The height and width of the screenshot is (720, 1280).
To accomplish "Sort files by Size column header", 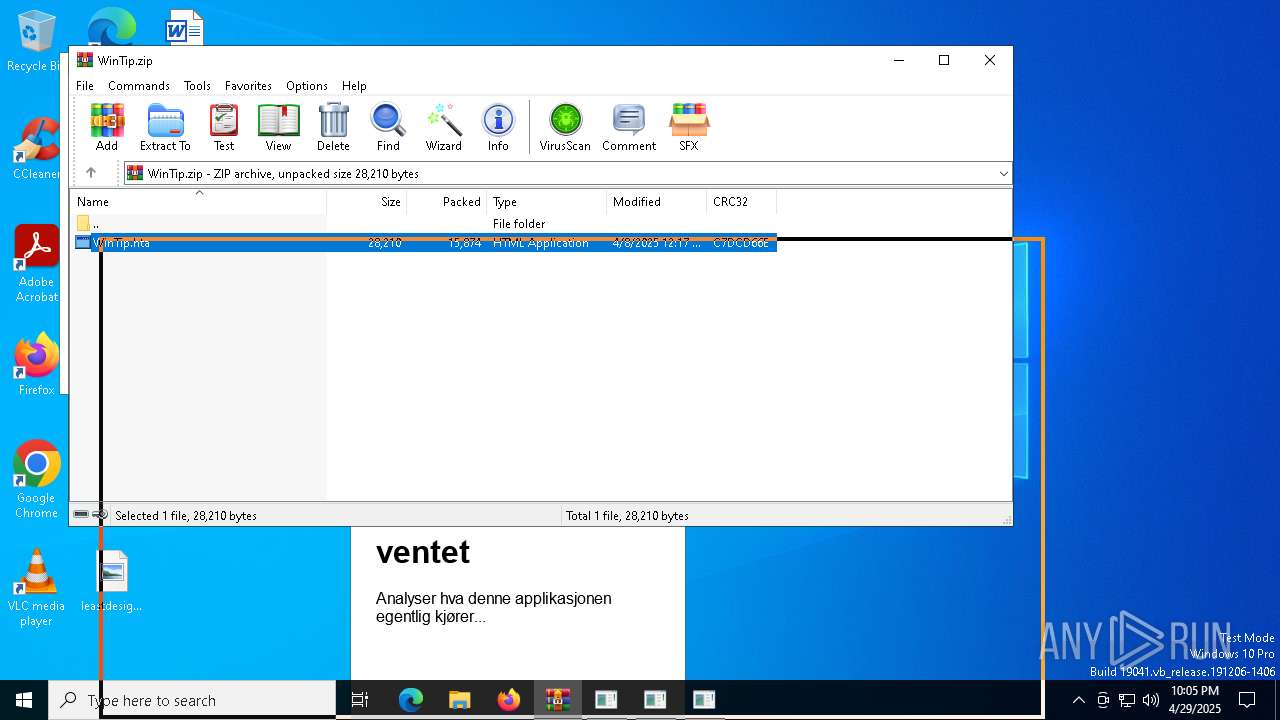I will click(367, 202).
